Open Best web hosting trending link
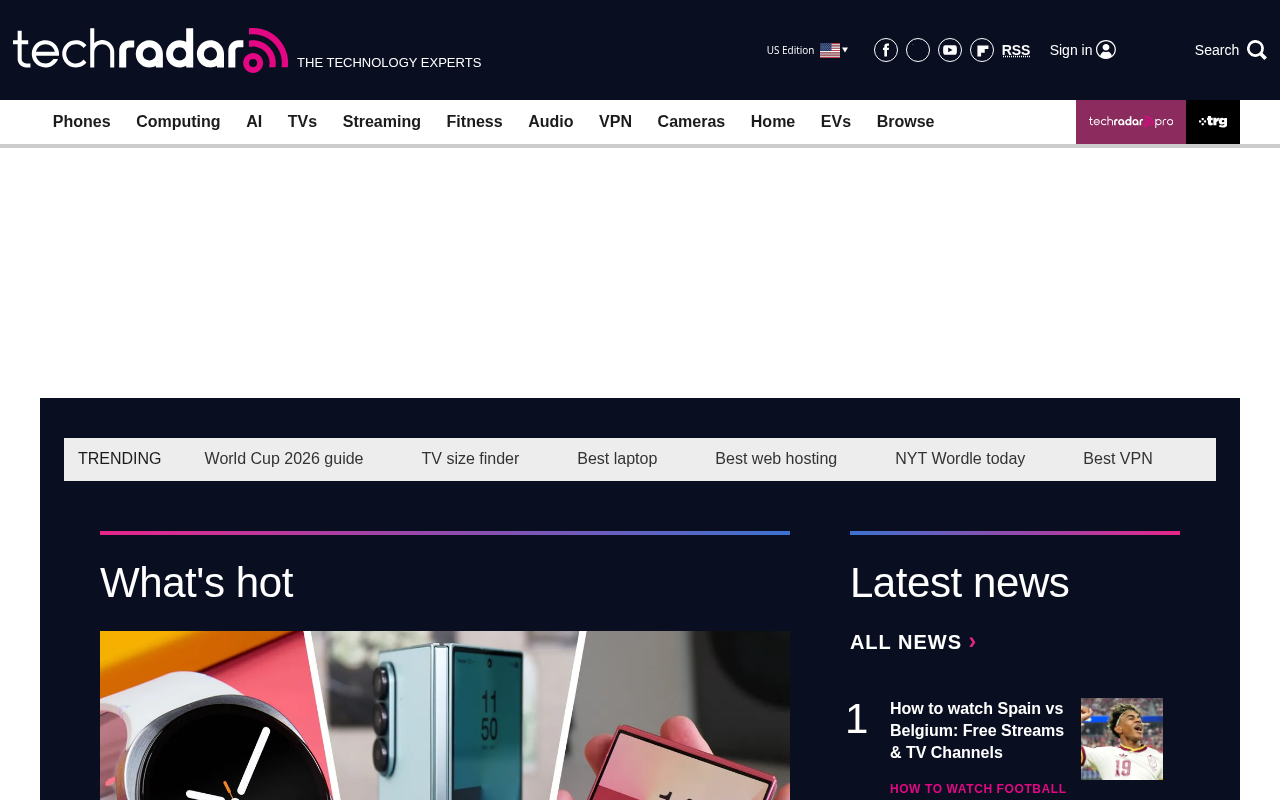This screenshot has height=800, width=1280. [776, 459]
